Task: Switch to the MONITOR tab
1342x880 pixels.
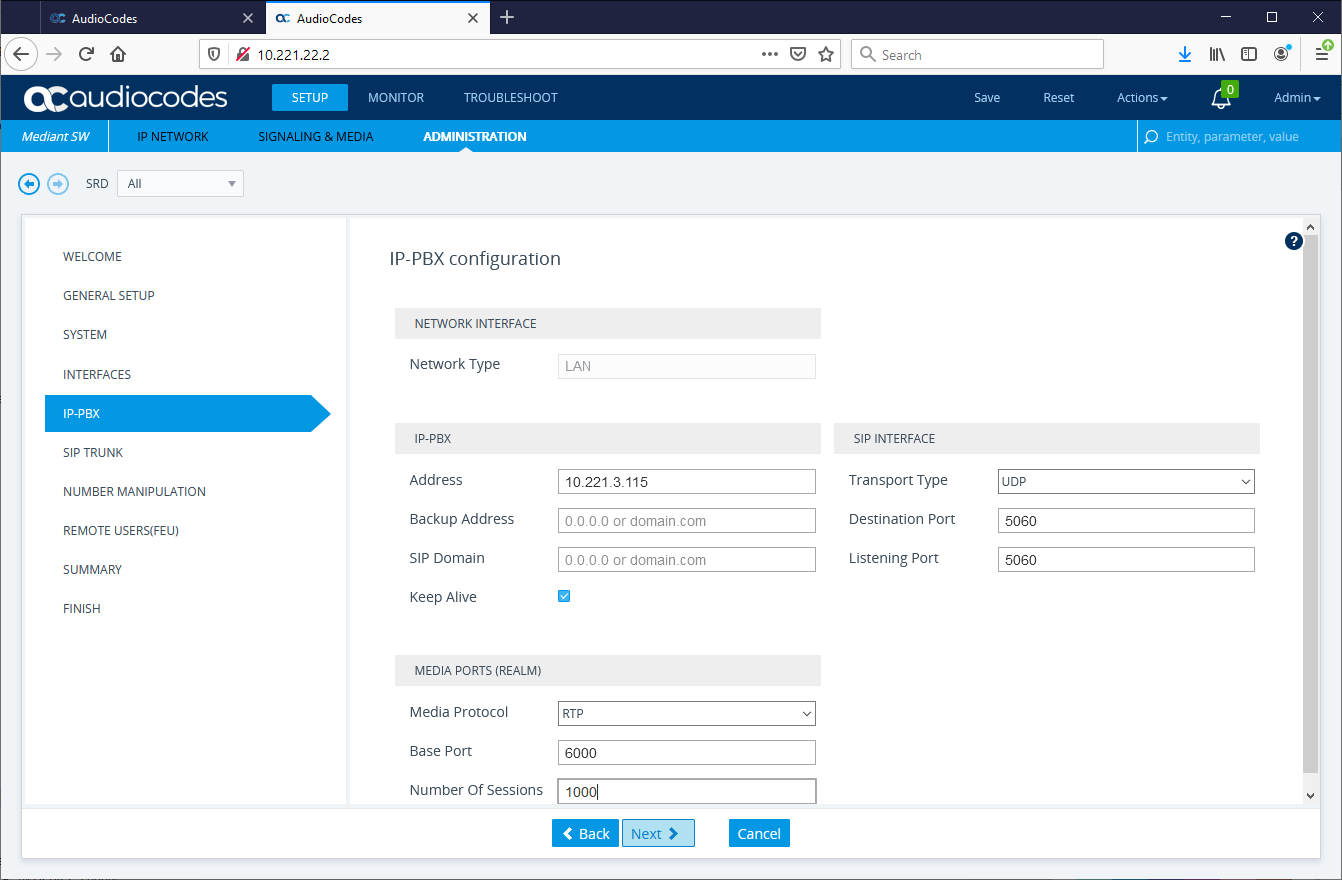Action: tap(396, 98)
